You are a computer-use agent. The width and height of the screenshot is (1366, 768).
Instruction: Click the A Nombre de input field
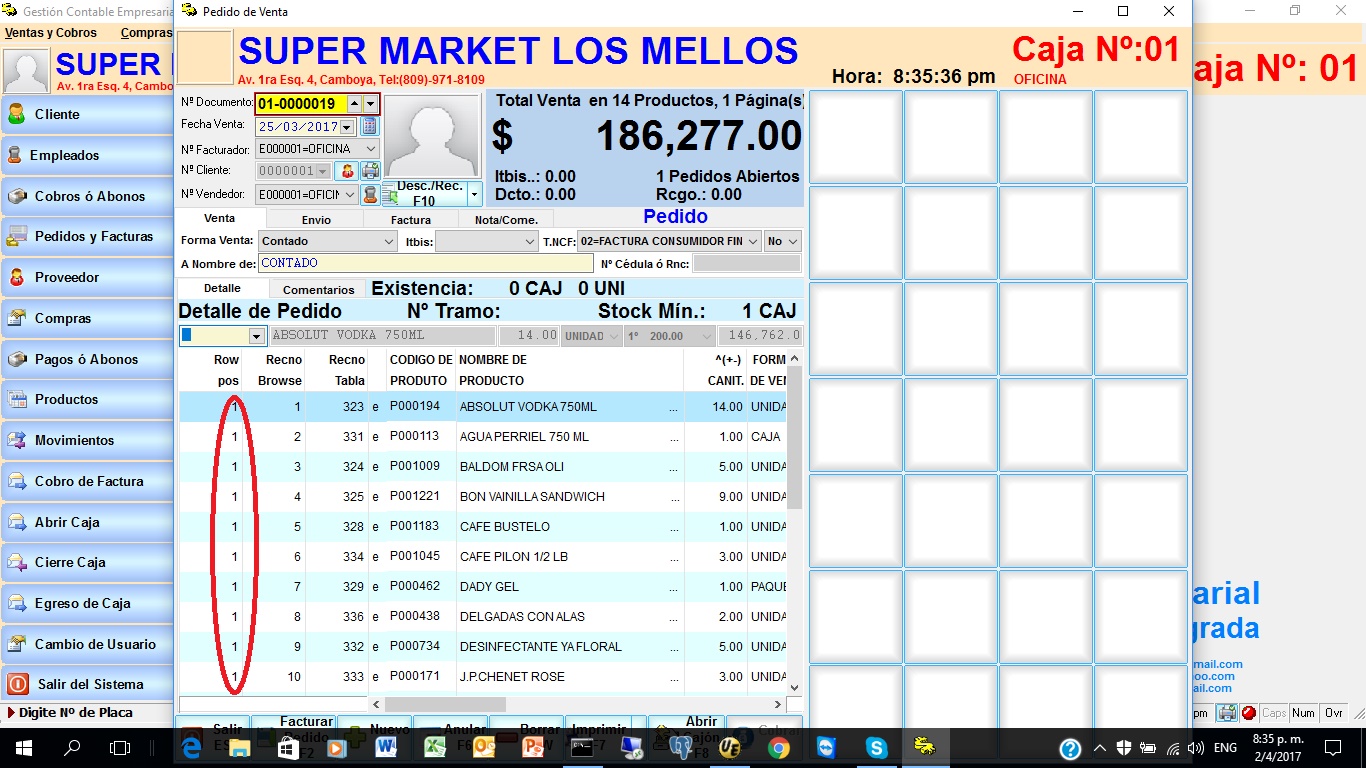(425, 264)
